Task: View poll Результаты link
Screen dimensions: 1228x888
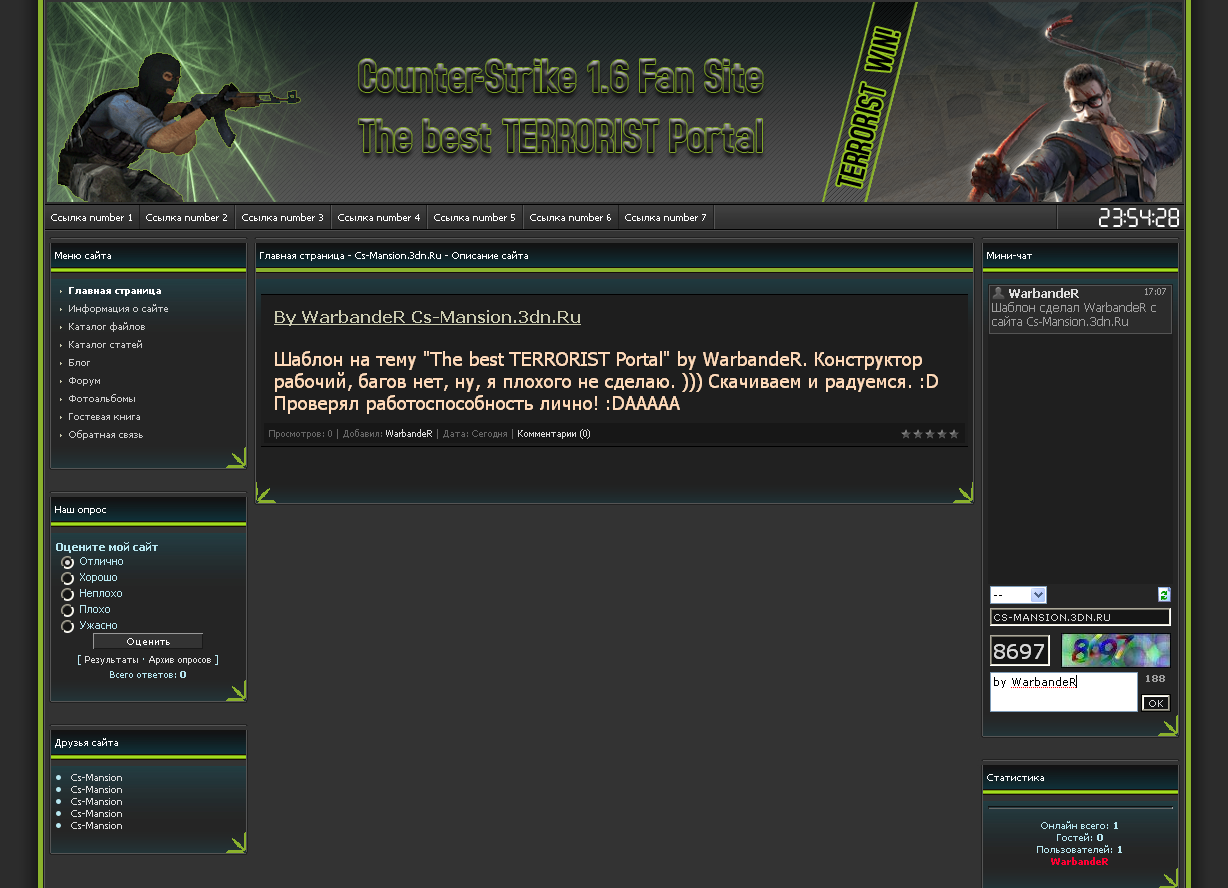Action: [x=111, y=660]
